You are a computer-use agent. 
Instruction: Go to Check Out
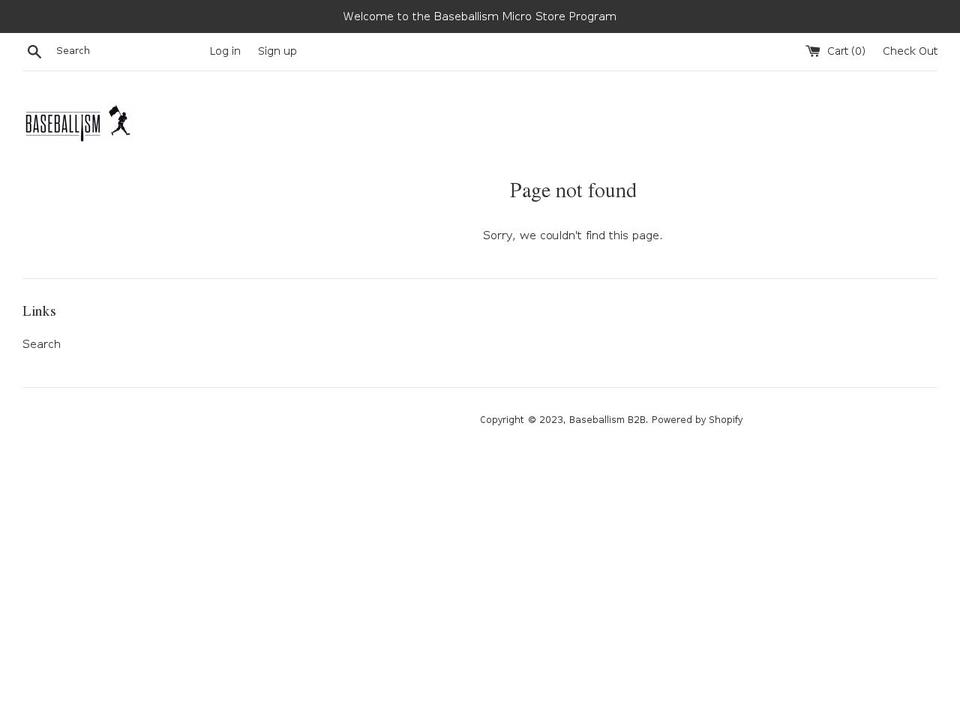(910, 51)
